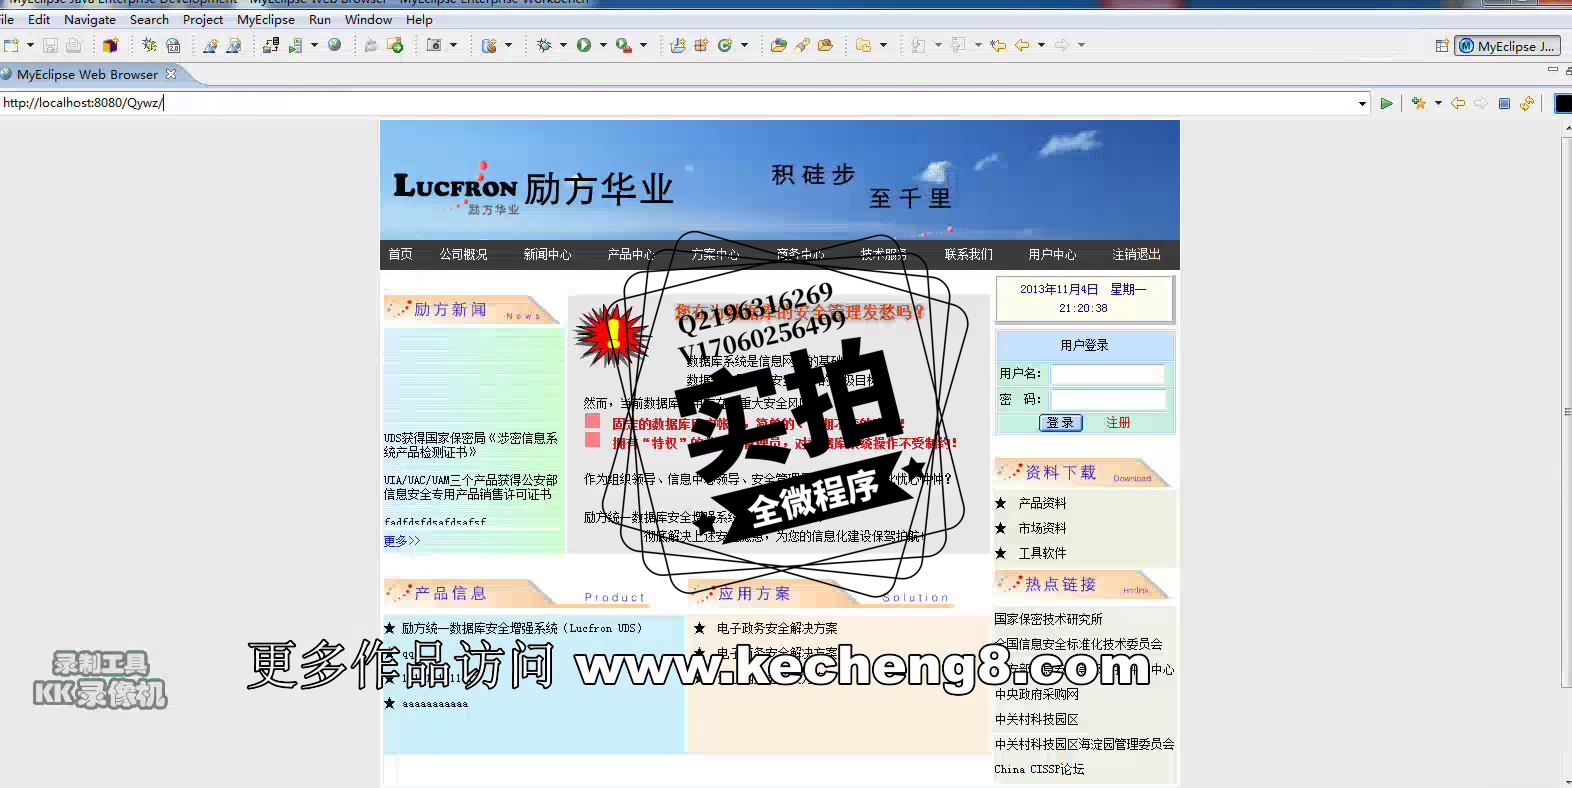The width and height of the screenshot is (1572, 788).
Task: Click the 密码 password input field
Action: (1108, 400)
